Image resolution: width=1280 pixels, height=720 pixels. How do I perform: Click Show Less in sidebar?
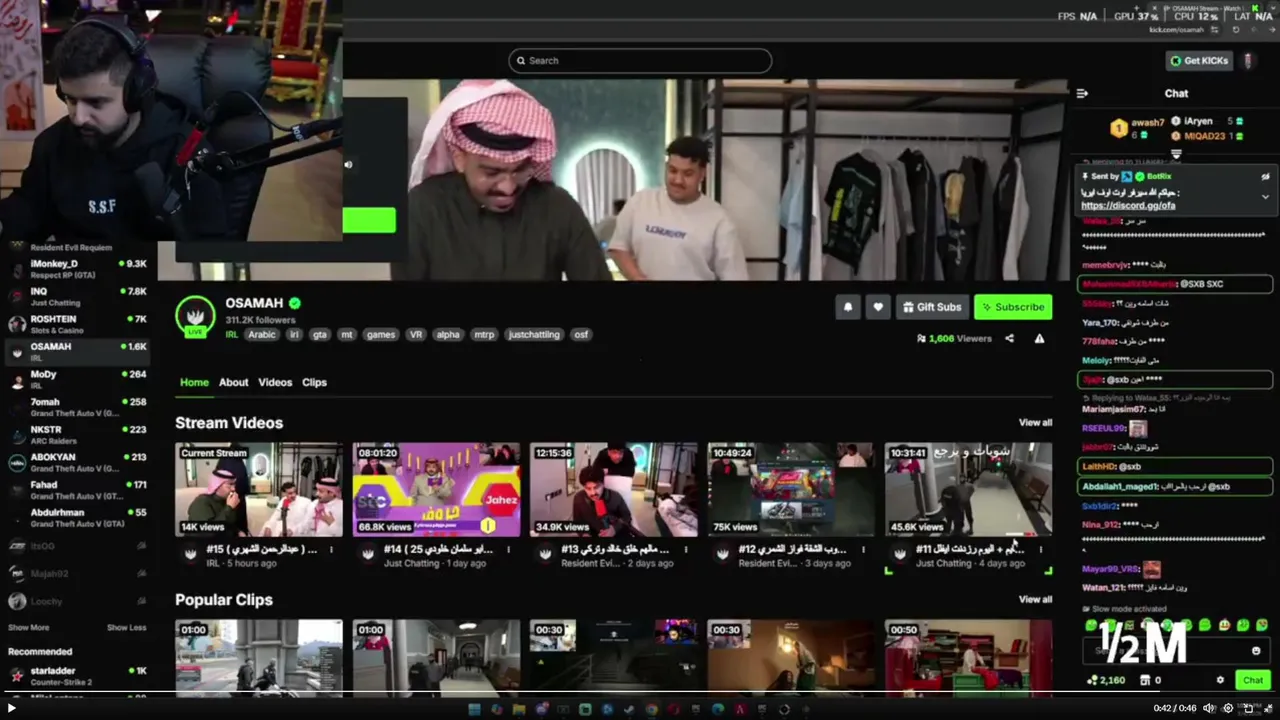click(126, 628)
